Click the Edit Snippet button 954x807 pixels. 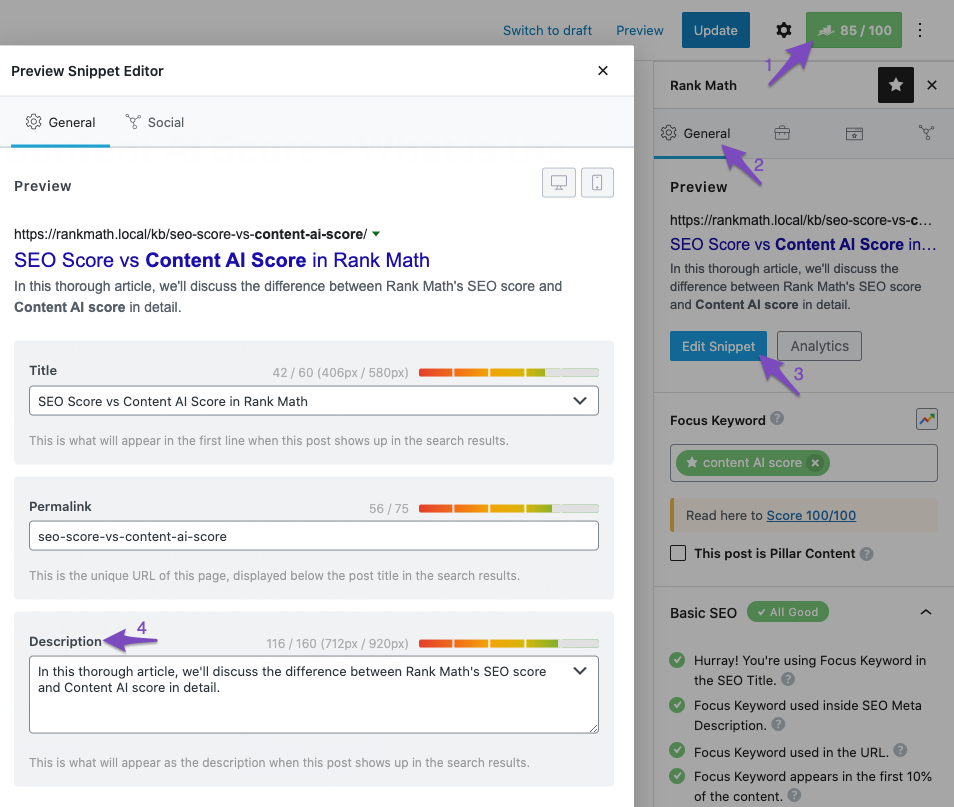(718, 346)
